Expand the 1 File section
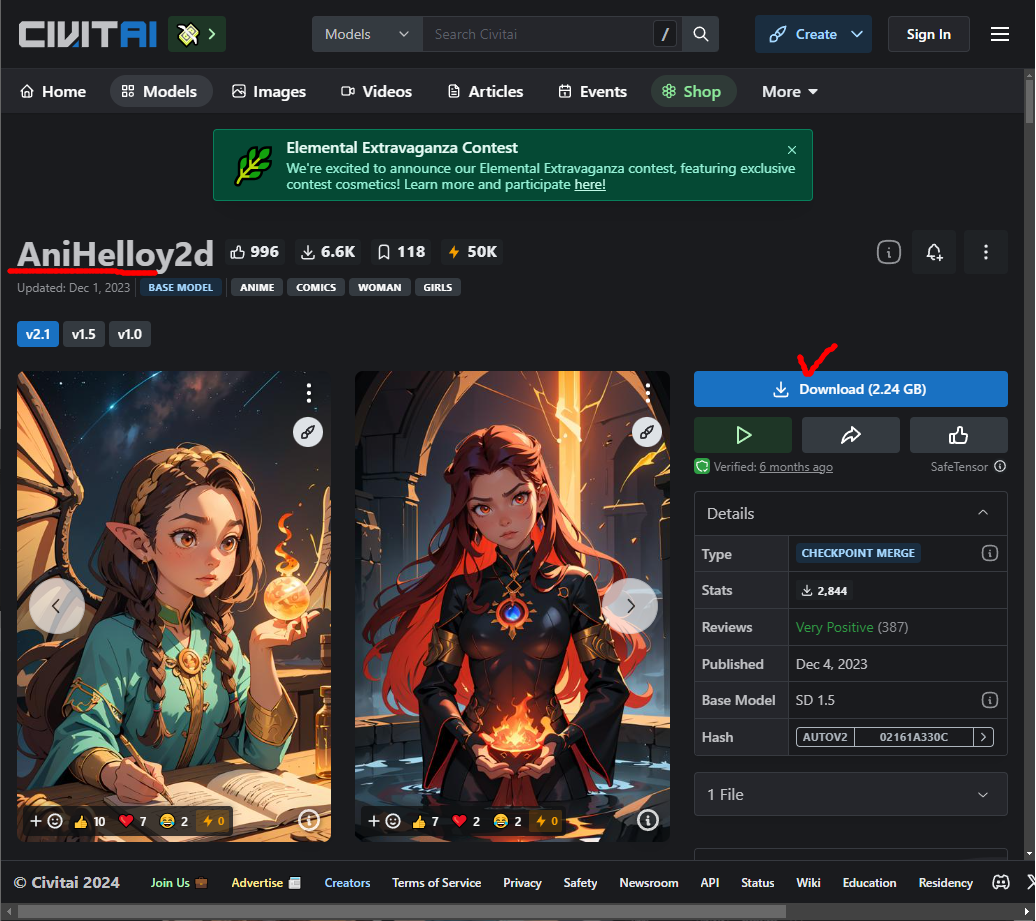The height and width of the screenshot is (921, 1036). [x=850, y=794]
